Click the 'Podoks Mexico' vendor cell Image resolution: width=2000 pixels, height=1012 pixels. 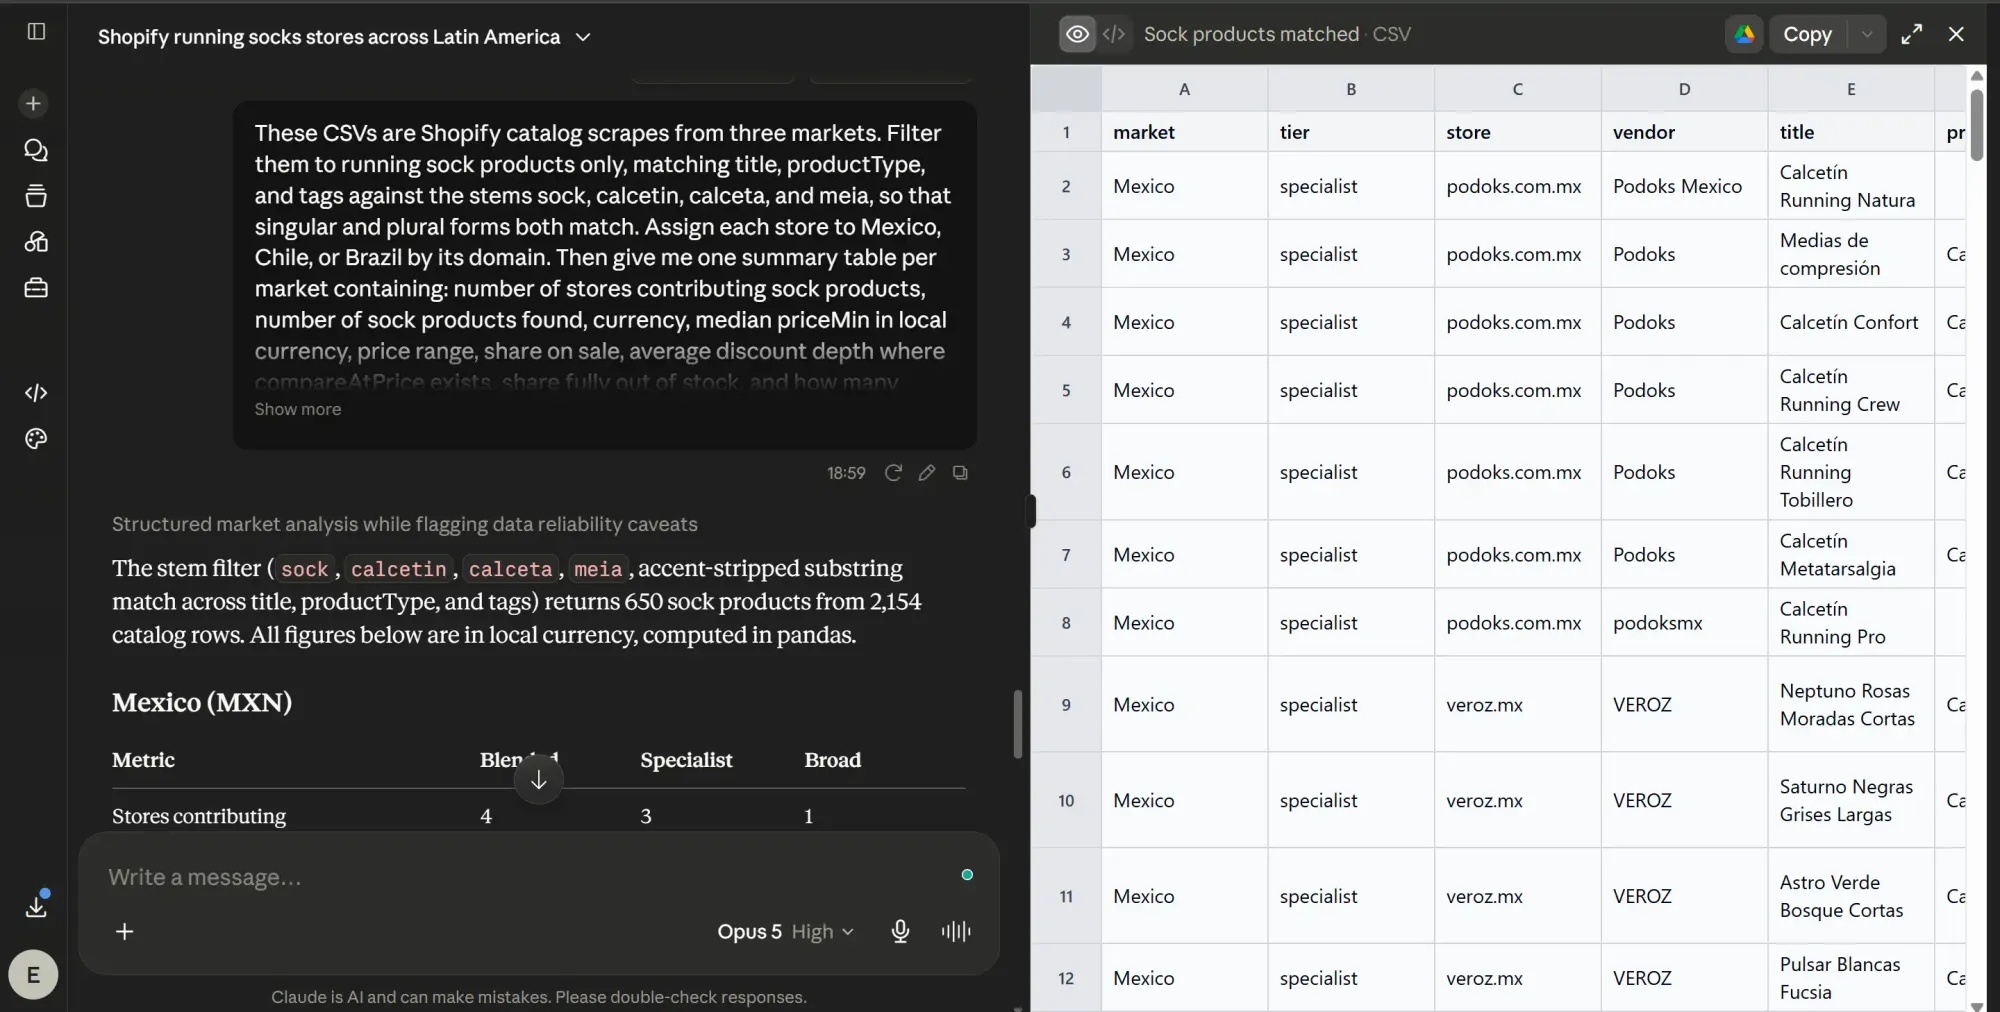[1684, 186]
